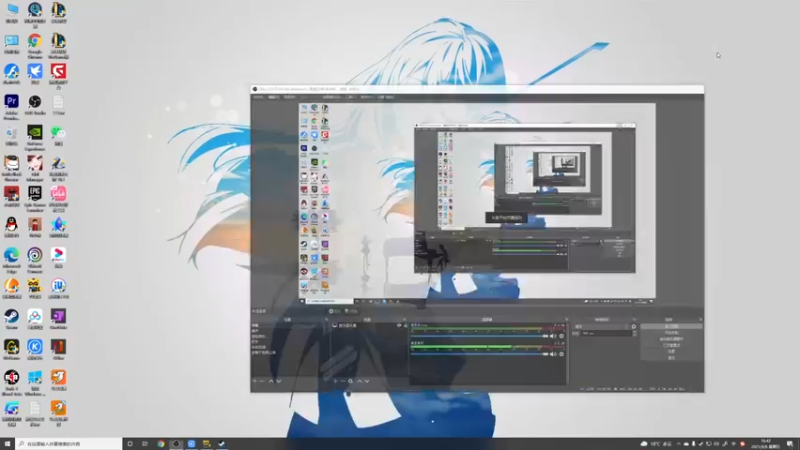Screen dimensions: 800x450
Task: Open first mixer channel gear settings
Action: tap(561, 336)
